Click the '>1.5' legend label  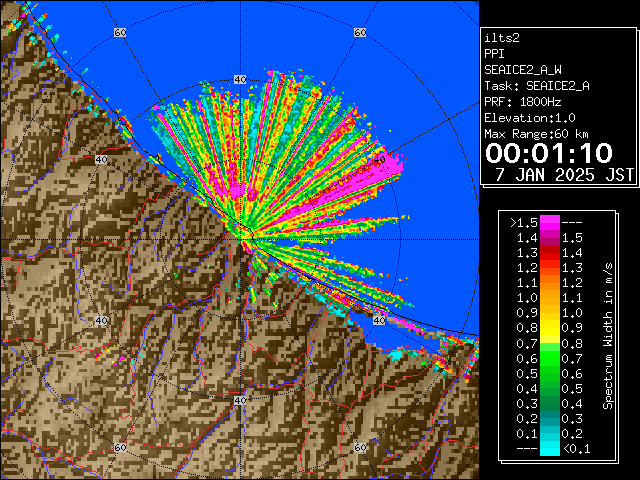524,223
